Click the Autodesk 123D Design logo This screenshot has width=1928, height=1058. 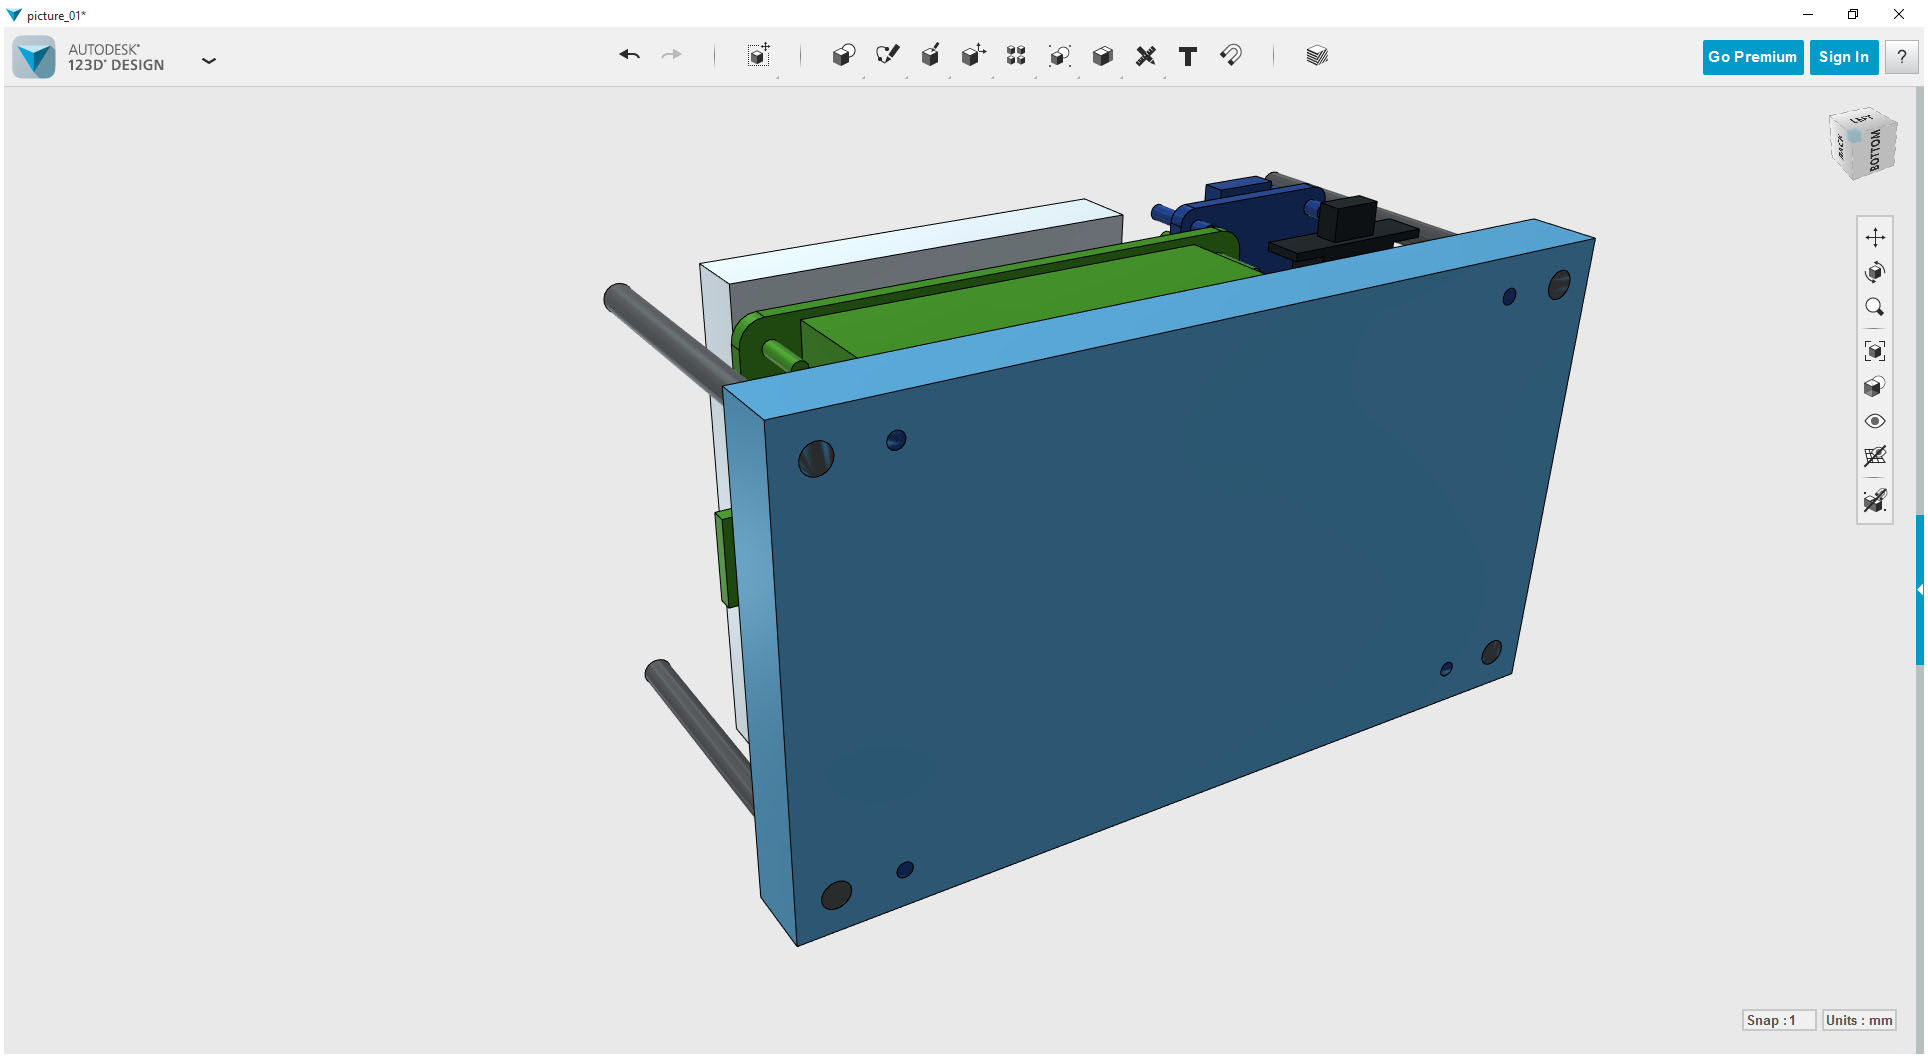tap(34, 57)
